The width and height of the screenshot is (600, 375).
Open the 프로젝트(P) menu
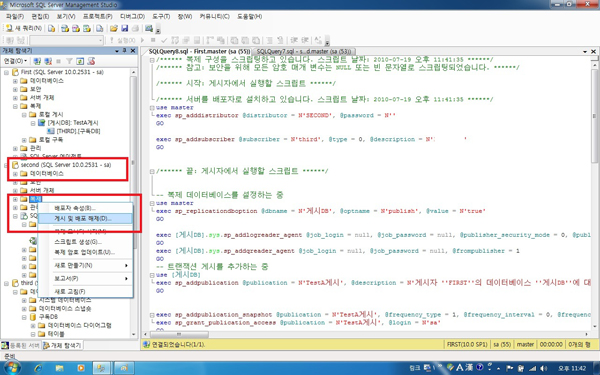(x=98, y=16)
